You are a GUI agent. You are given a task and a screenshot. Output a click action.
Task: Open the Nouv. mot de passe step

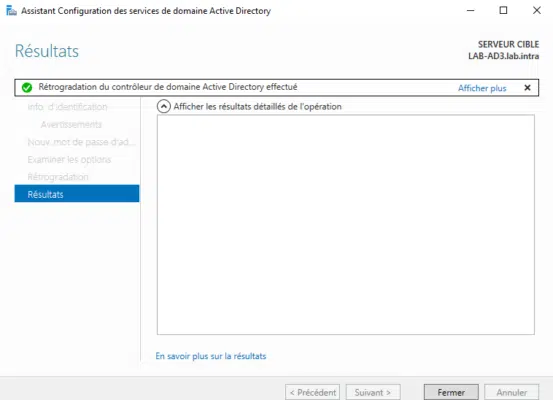click(81, 142)
